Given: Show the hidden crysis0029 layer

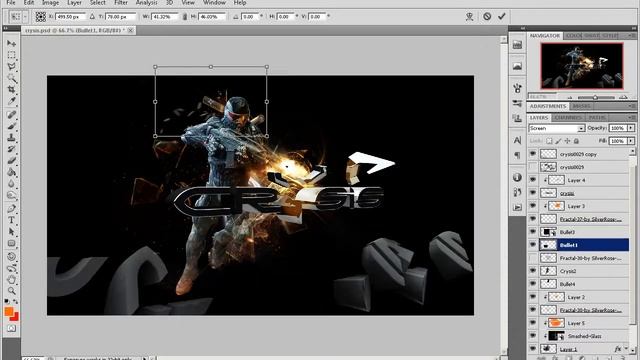Looking at the screenshot, I should [533, 167].
